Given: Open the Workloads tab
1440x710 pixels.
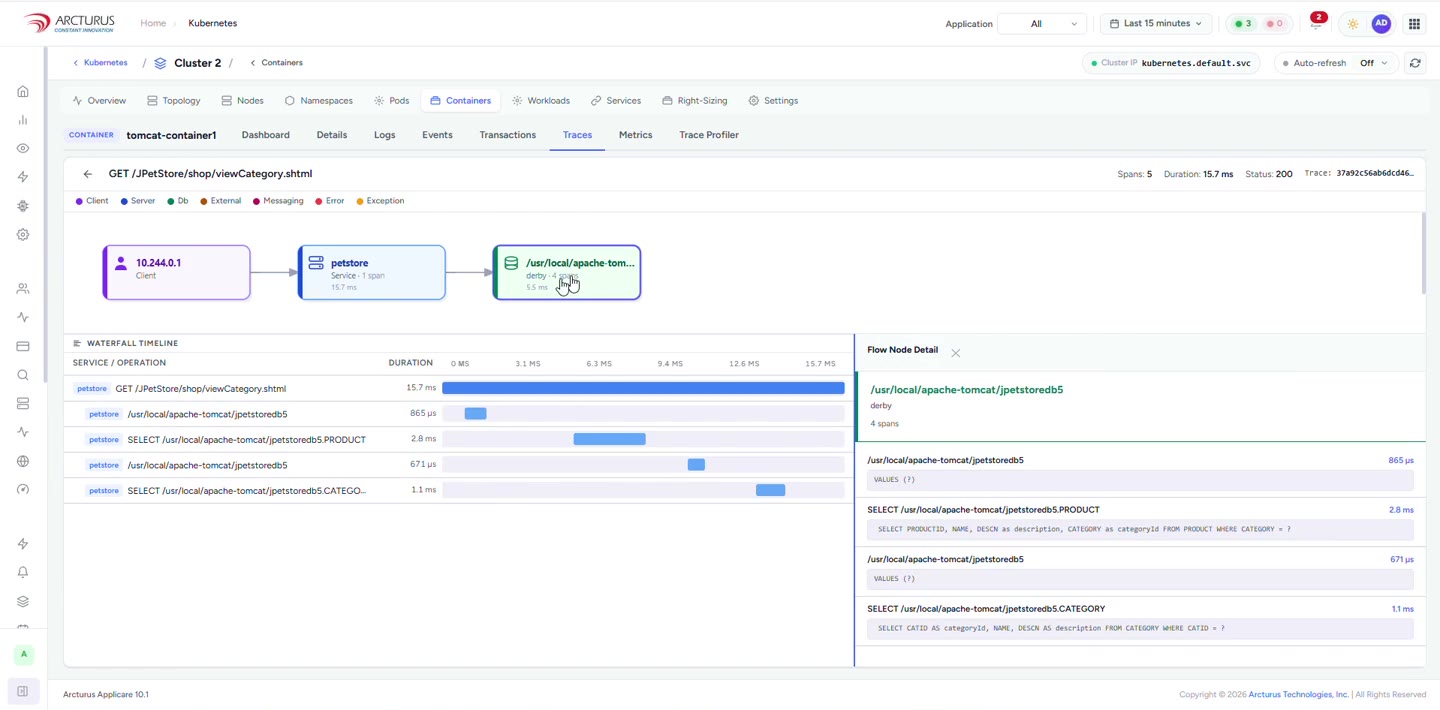Looking at the screenshot, I should pos(540,101).
